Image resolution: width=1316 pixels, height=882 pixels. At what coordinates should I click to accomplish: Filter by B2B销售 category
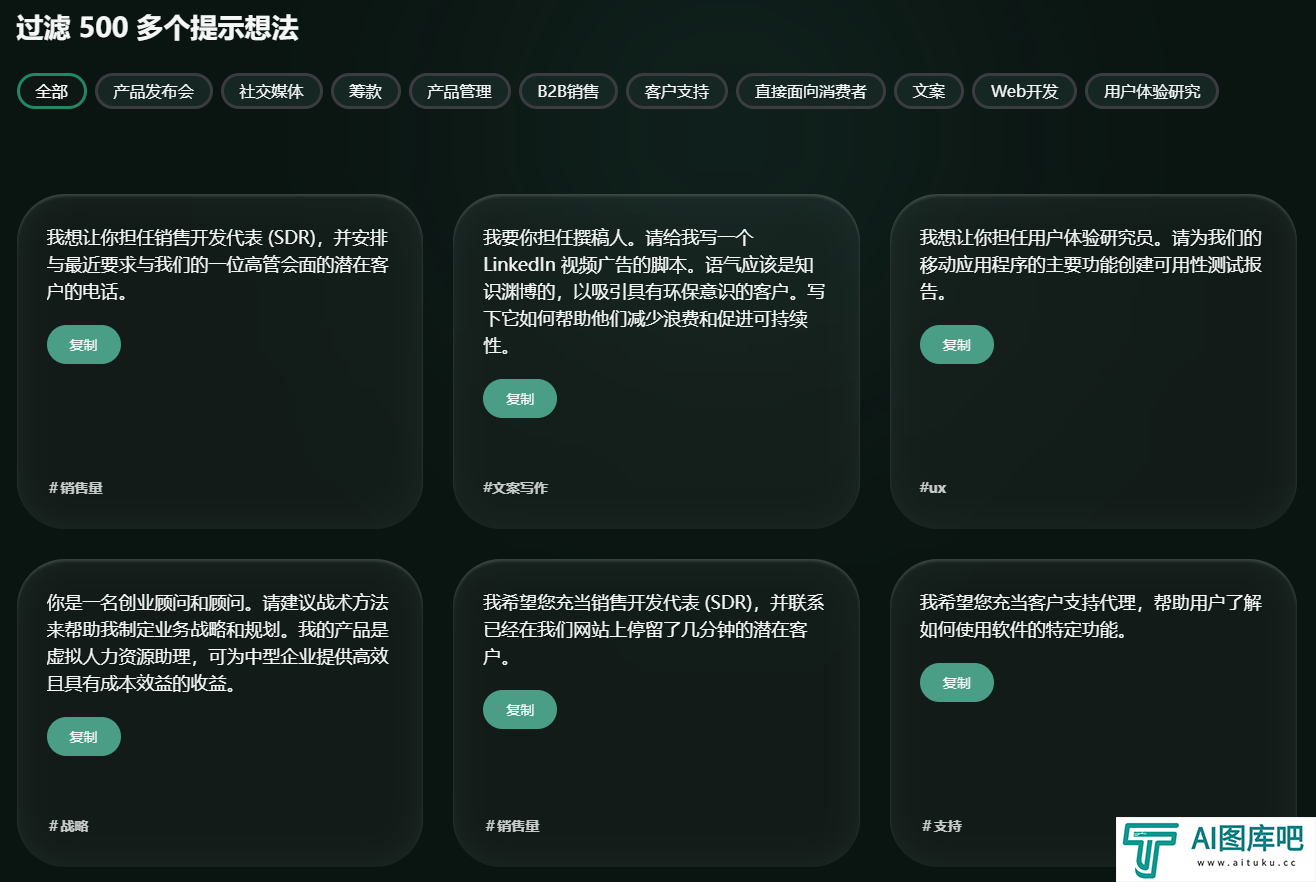pos(568,91)
